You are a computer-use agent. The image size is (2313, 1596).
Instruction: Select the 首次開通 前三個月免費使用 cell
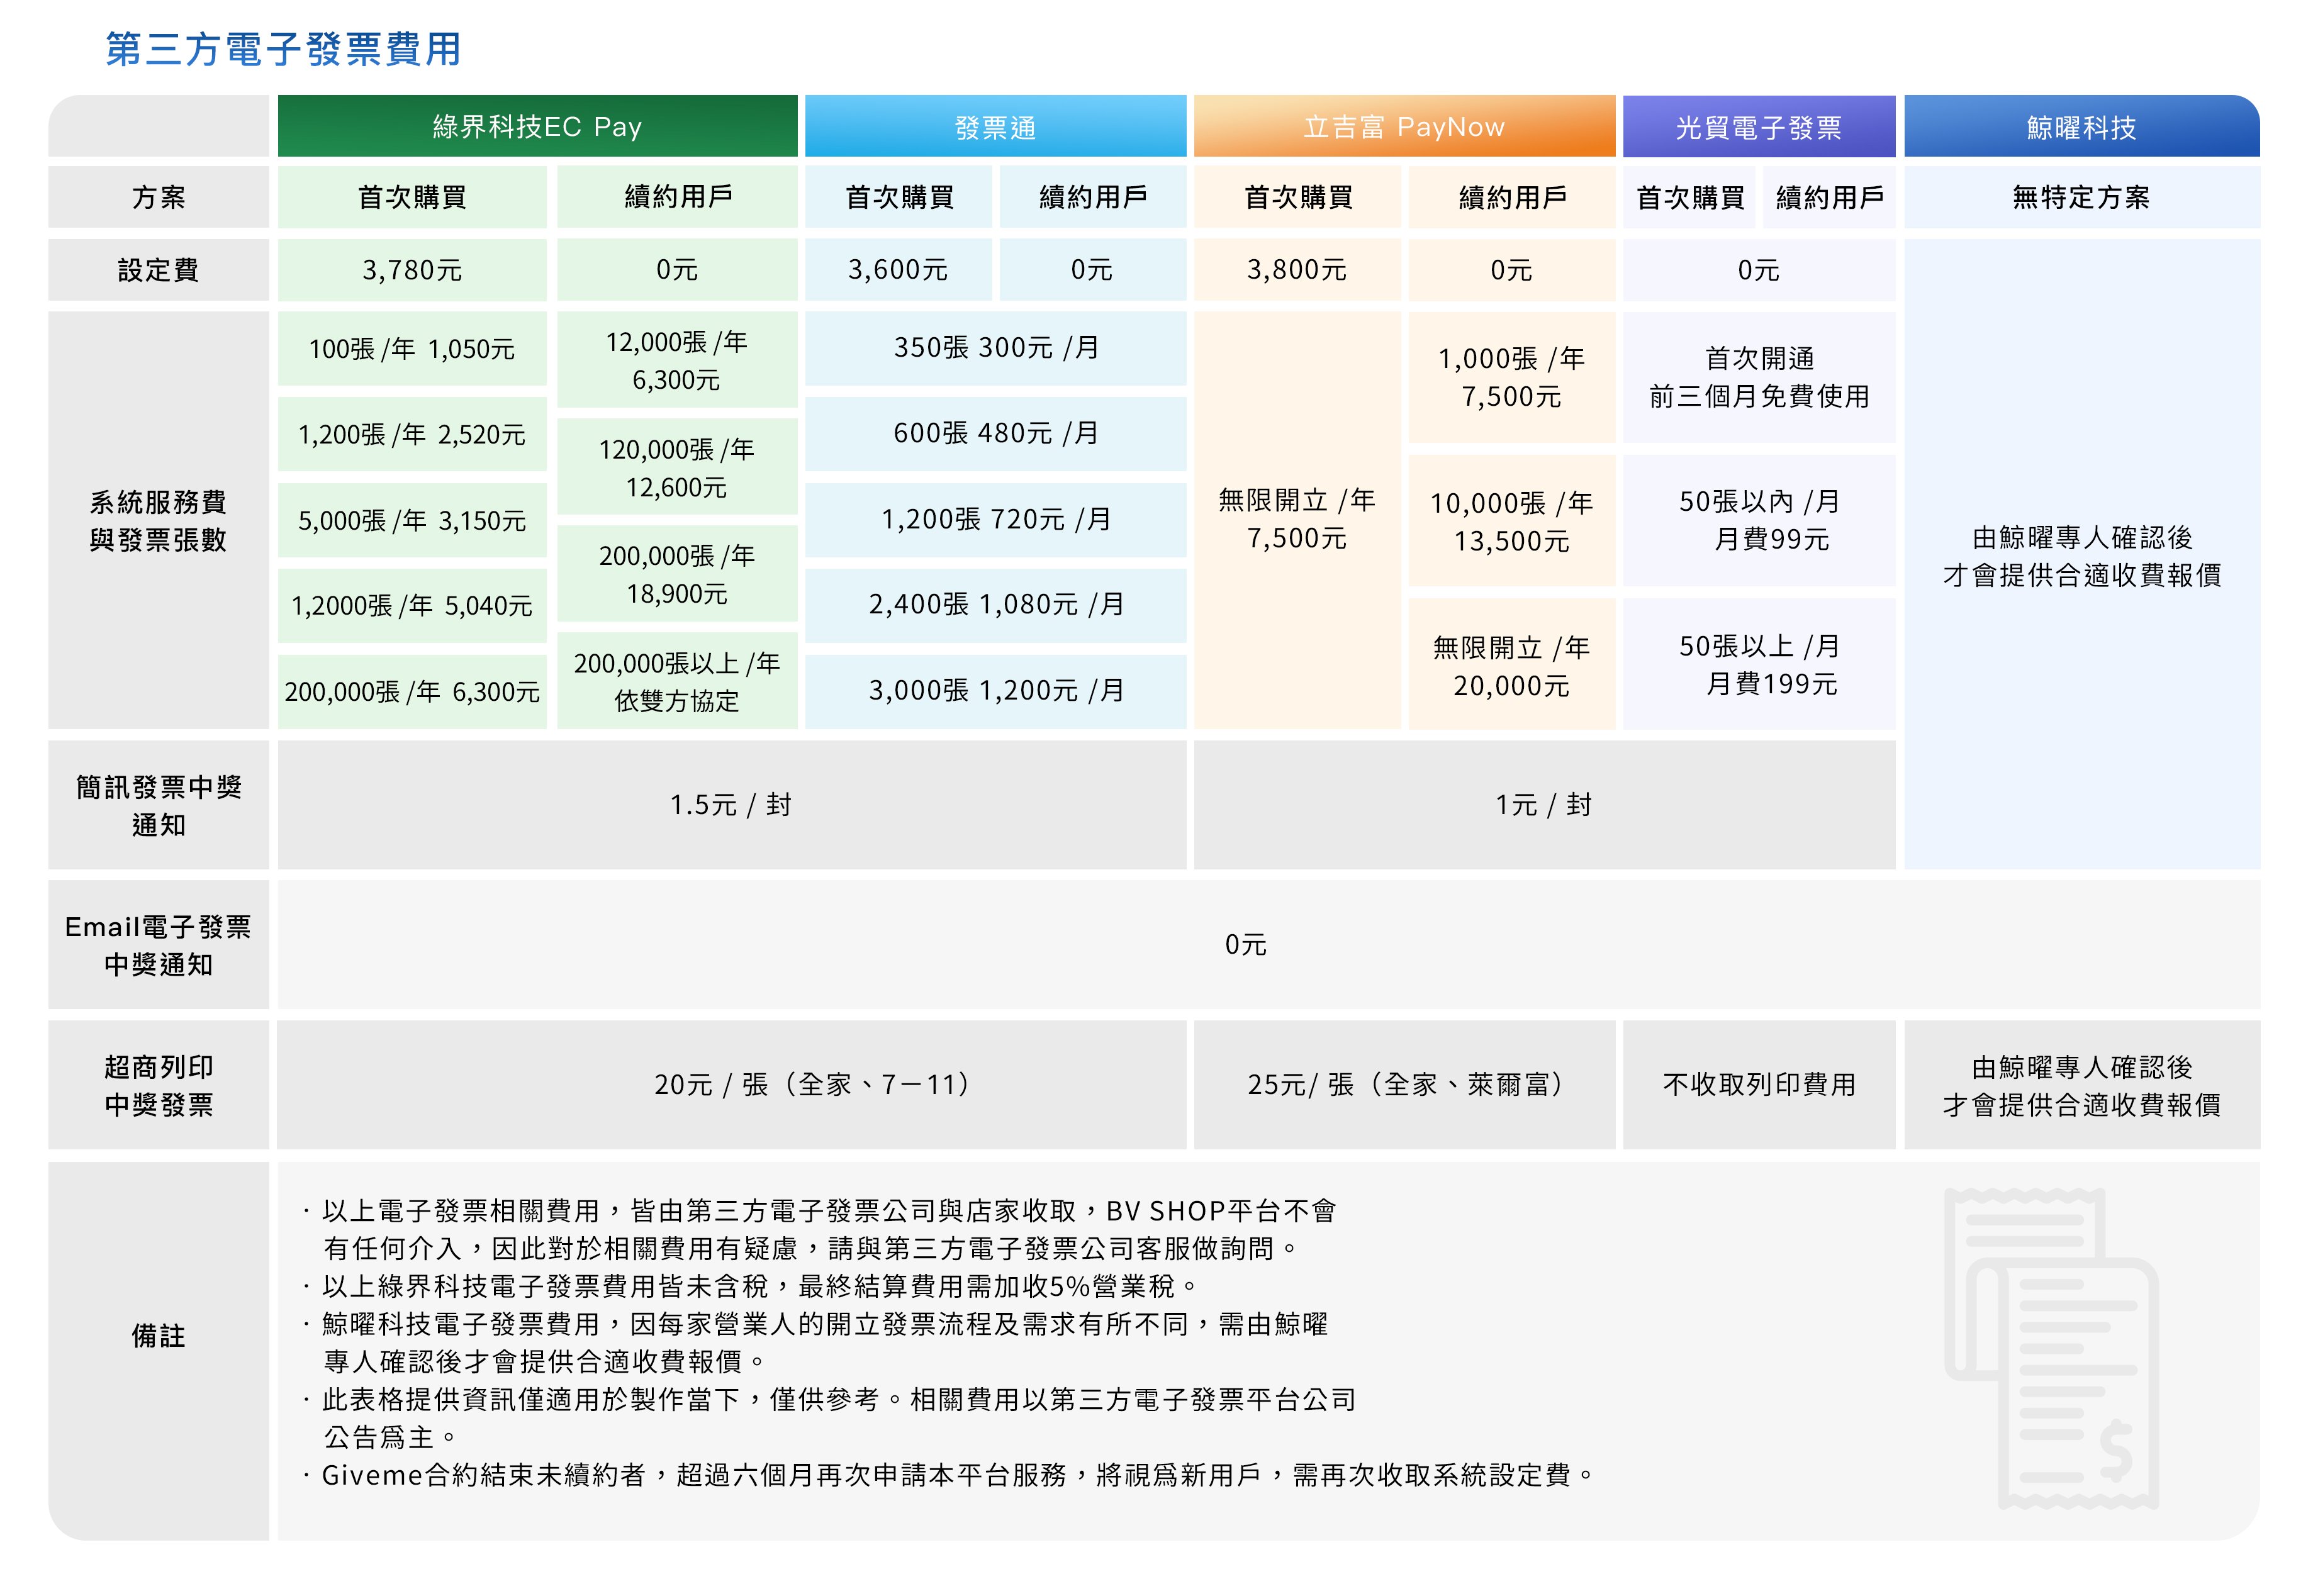(x=1758, y=377)
